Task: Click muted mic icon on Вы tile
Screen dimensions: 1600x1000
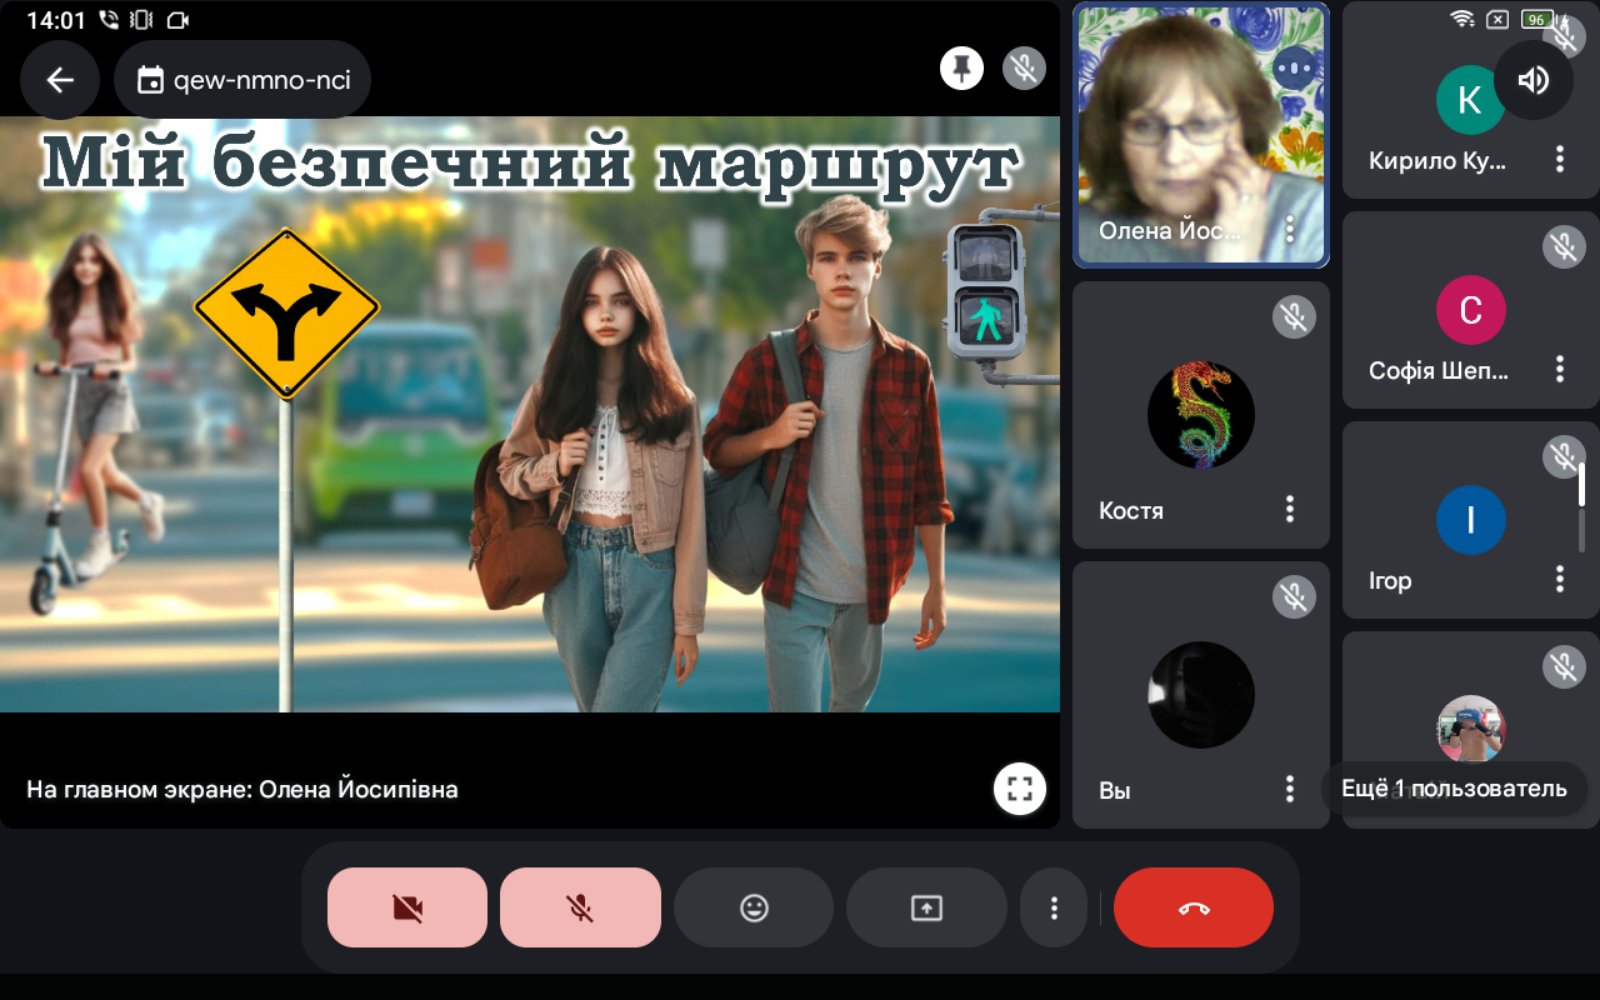Action: (x=1294, y=597)
